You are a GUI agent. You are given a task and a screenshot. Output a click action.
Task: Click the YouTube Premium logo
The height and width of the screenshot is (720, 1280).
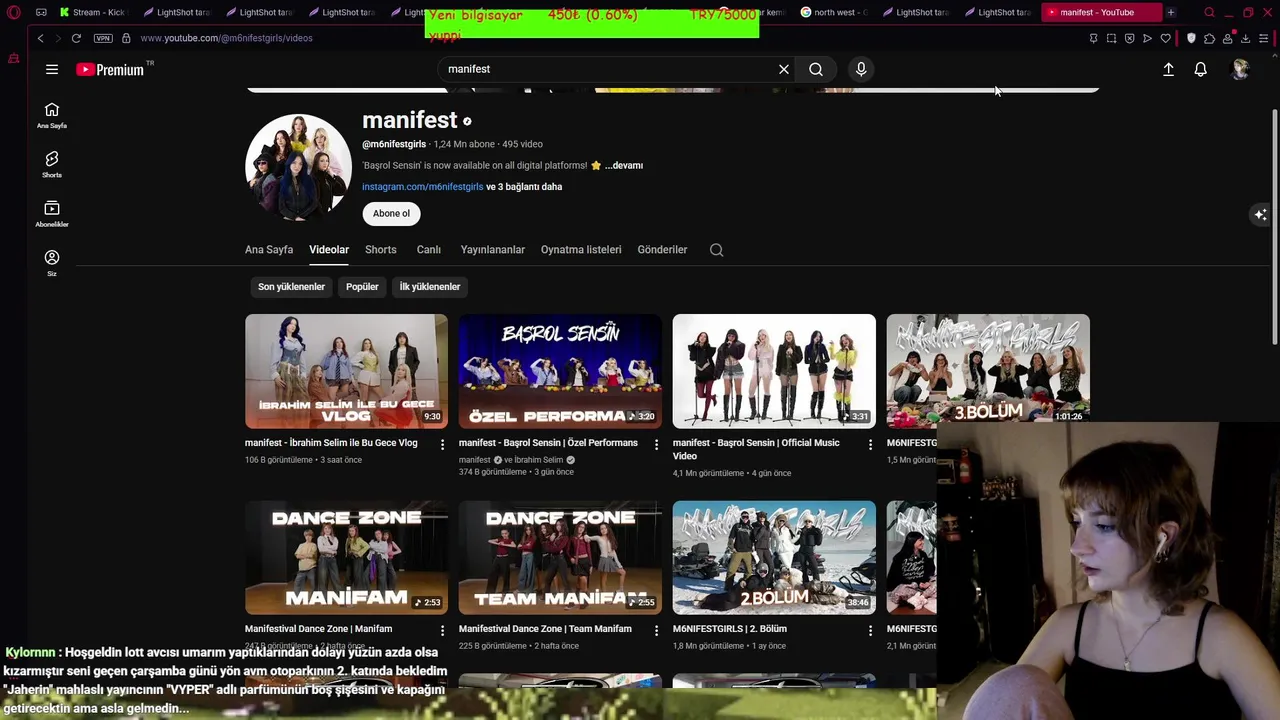point(110,69)
